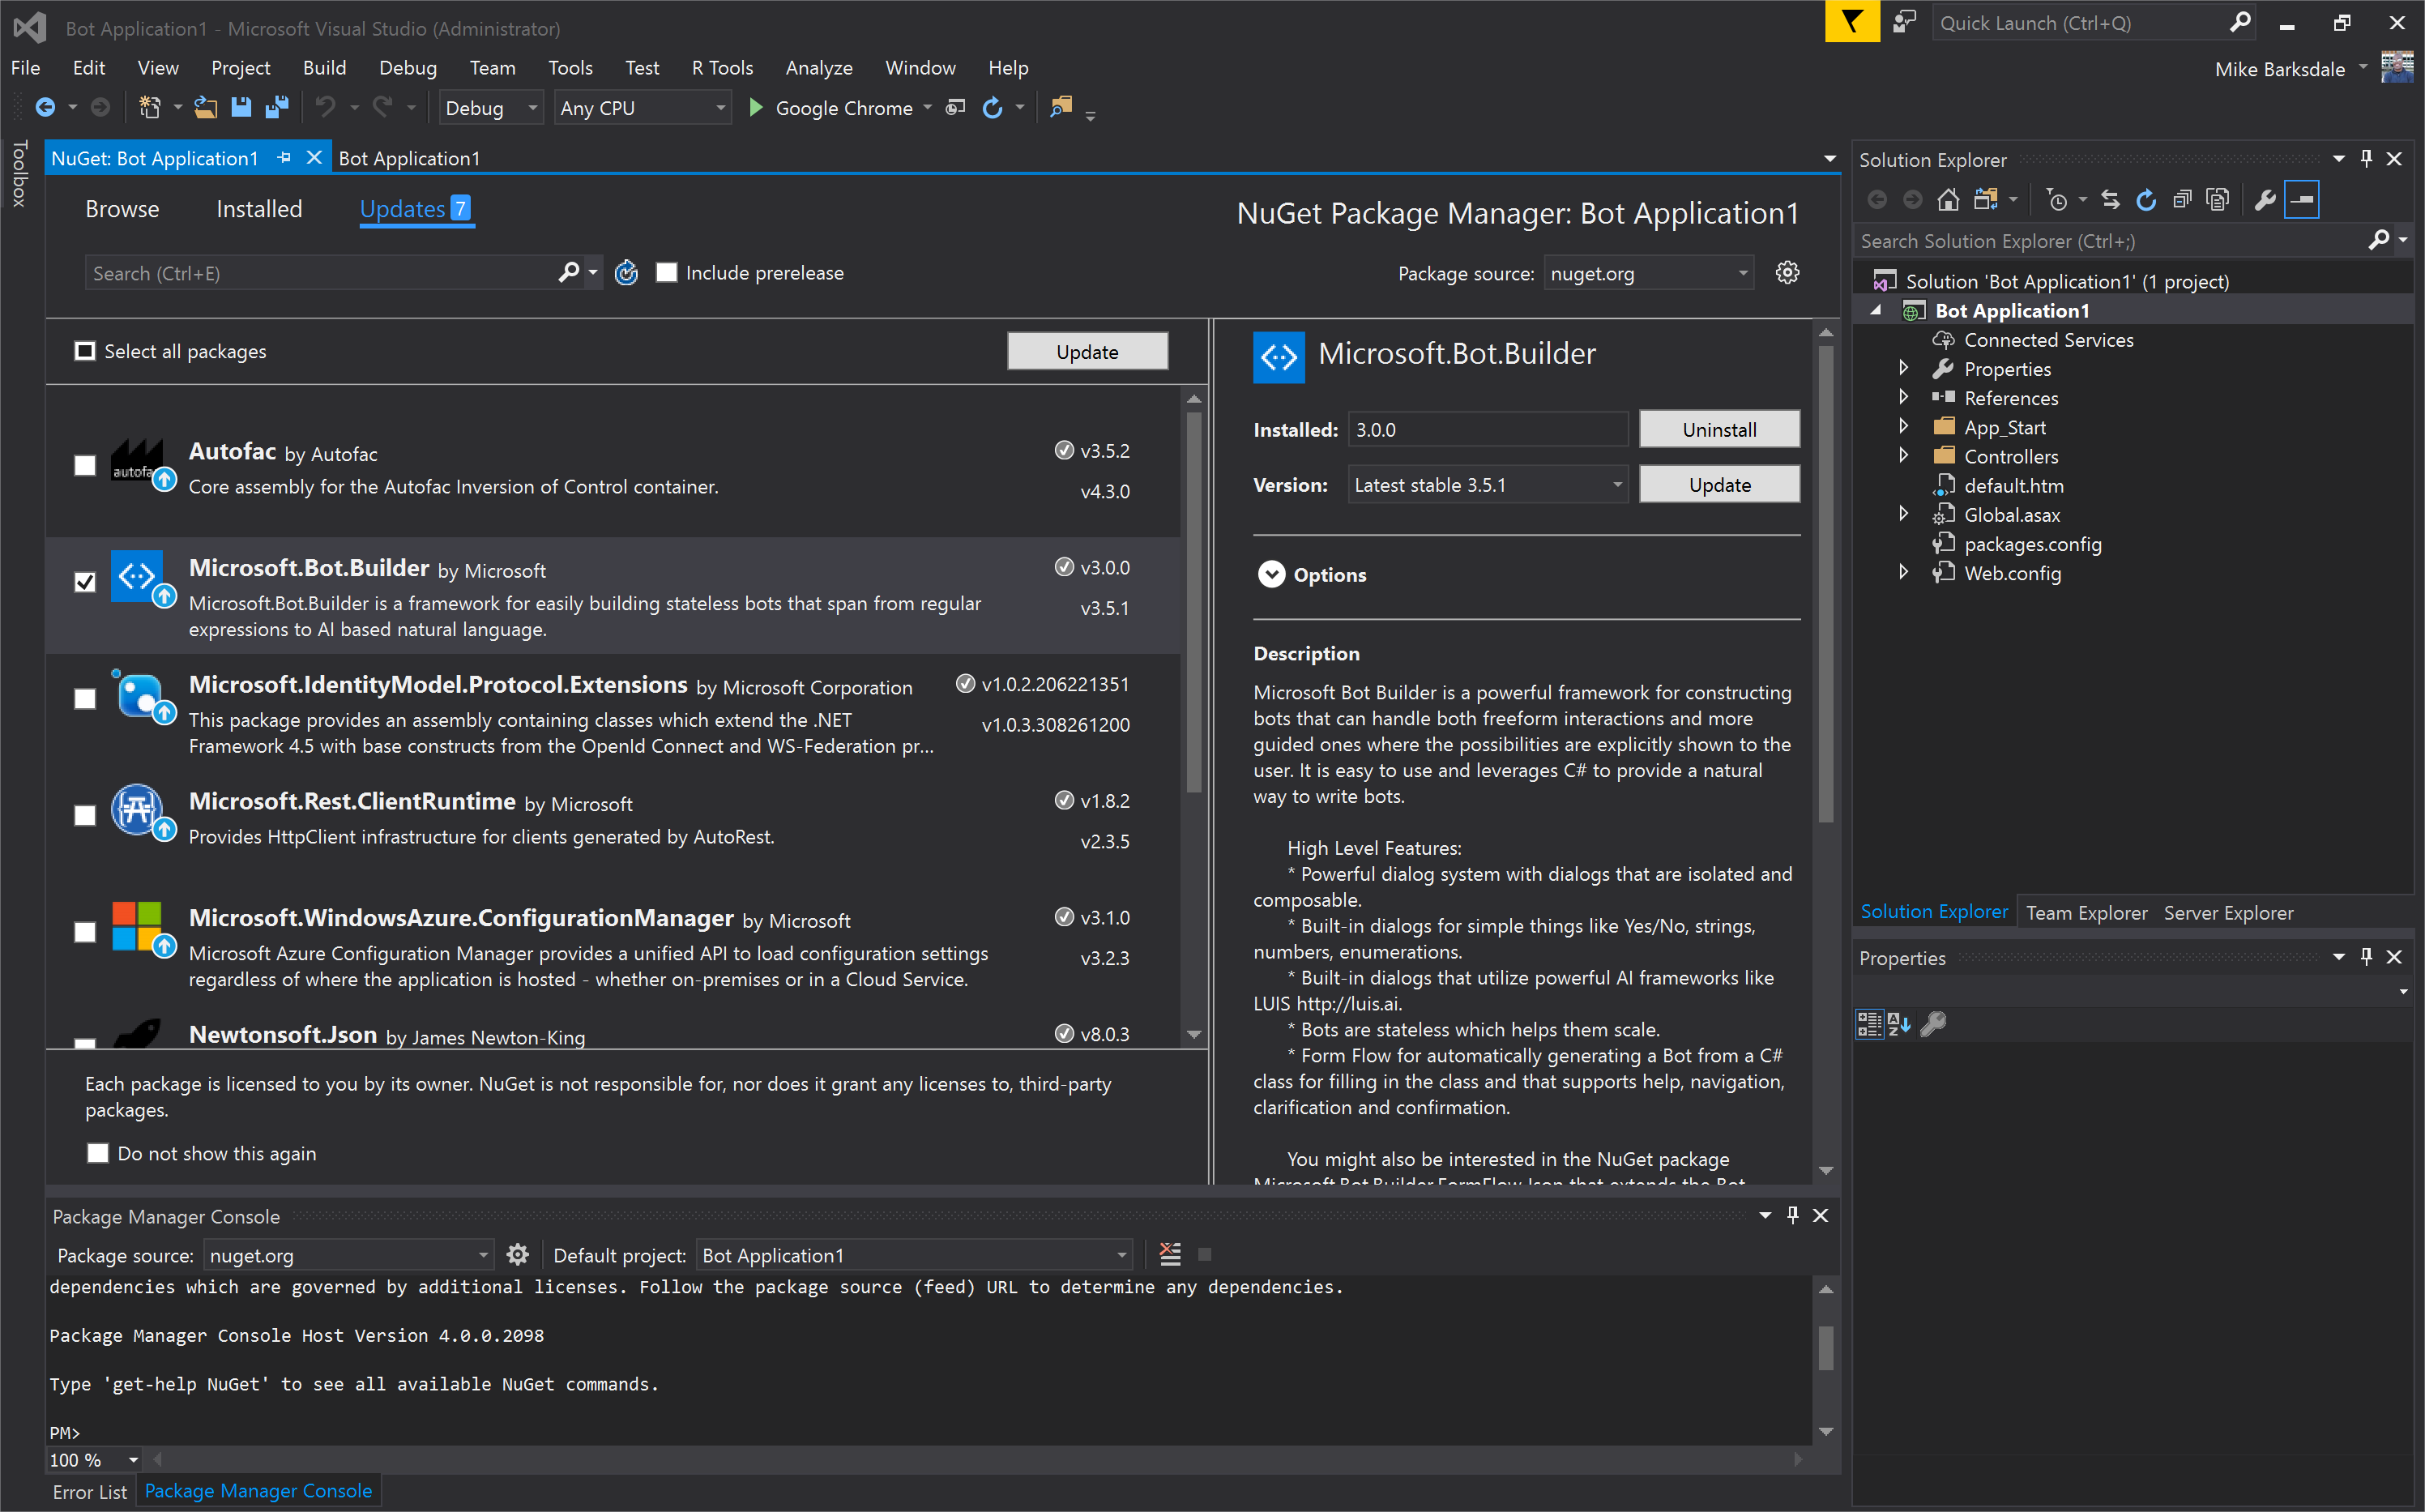Uncheck the Microsoft.Bot.Builder package checkbox

tap(85, 581)
